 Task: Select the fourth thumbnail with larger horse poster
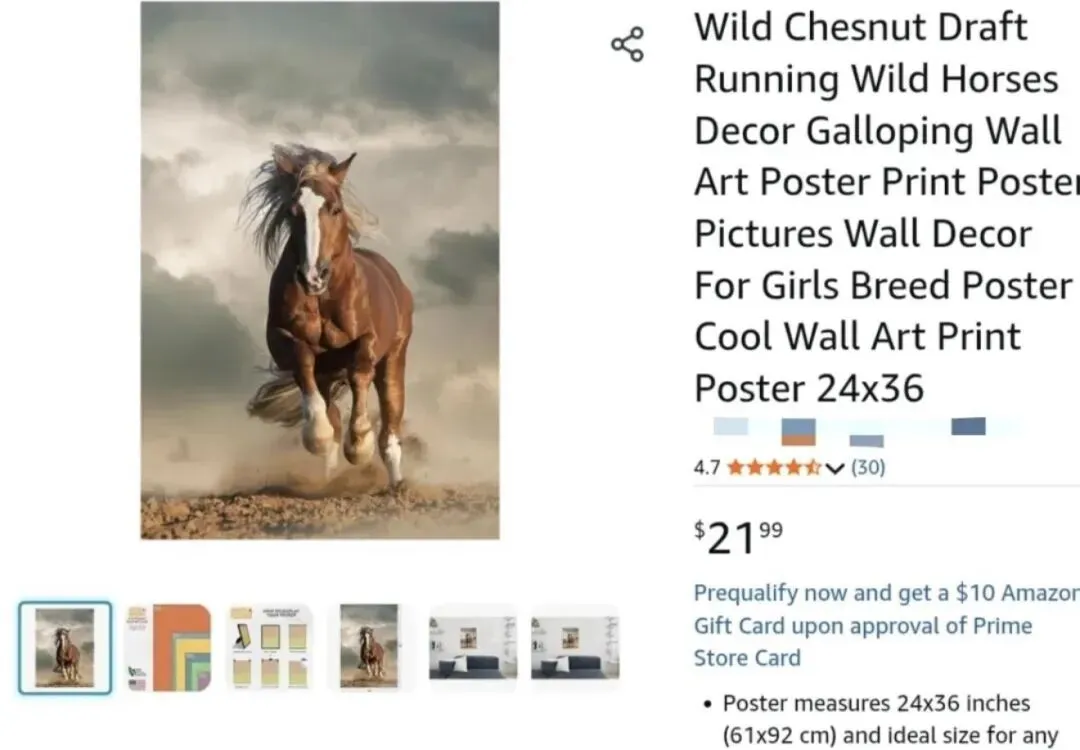pyautogui.click(x=370, y=647)
